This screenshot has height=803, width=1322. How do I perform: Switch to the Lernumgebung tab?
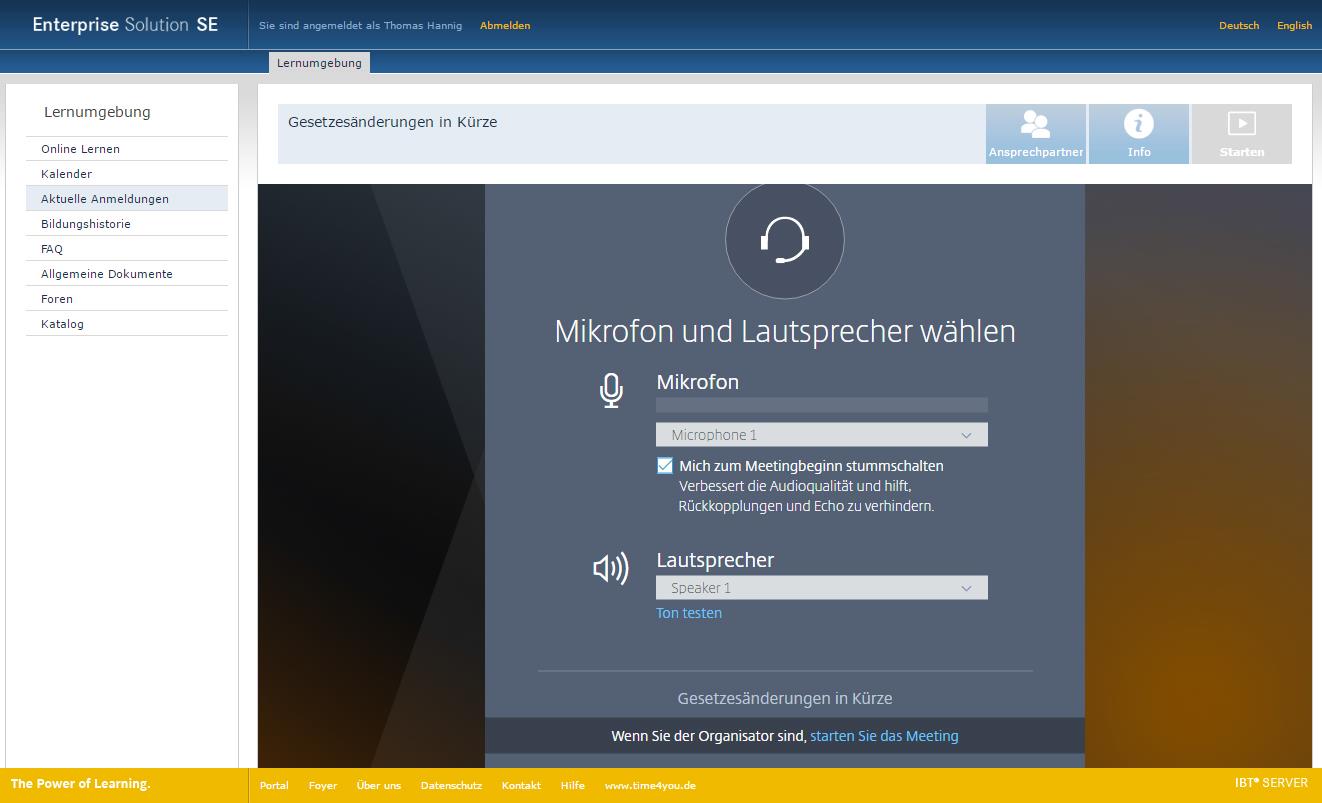pos(319,63)
